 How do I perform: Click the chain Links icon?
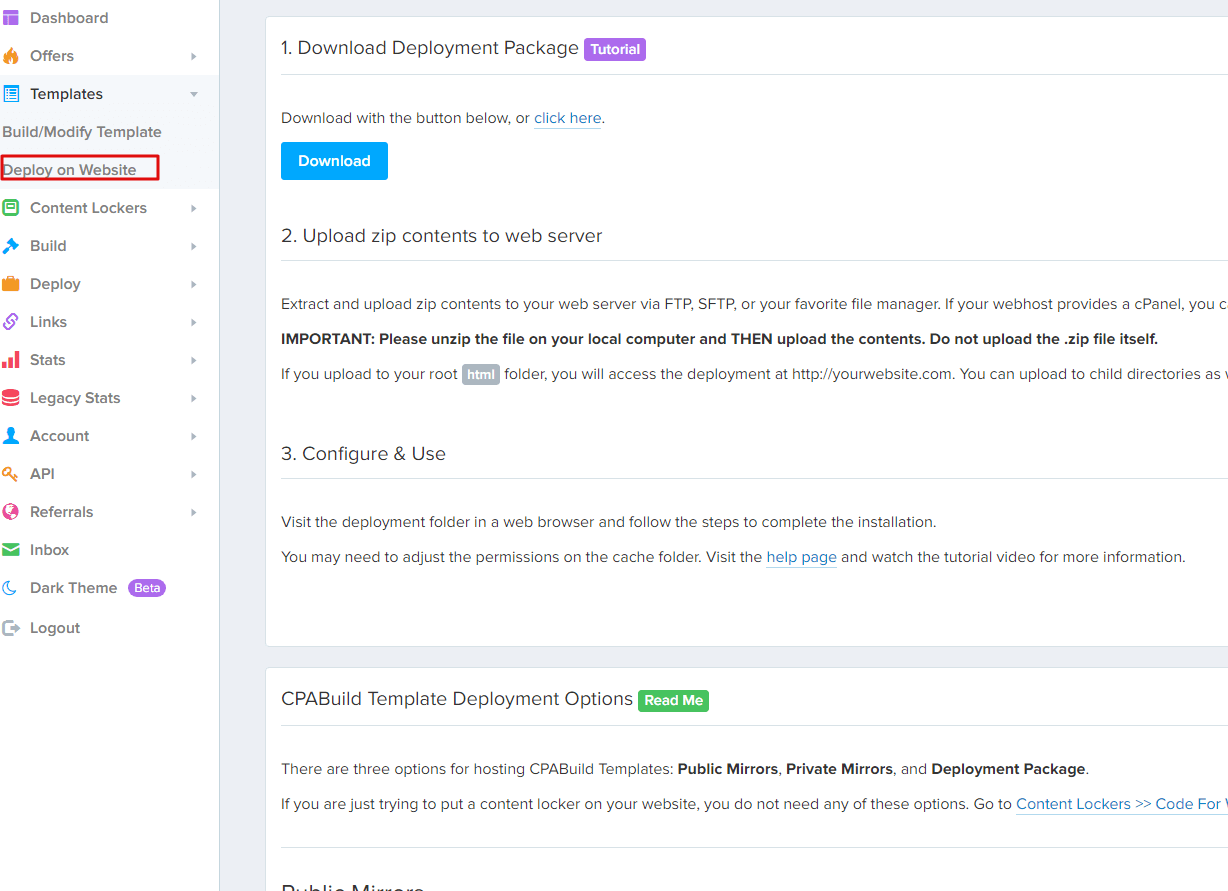coord(11,322)
